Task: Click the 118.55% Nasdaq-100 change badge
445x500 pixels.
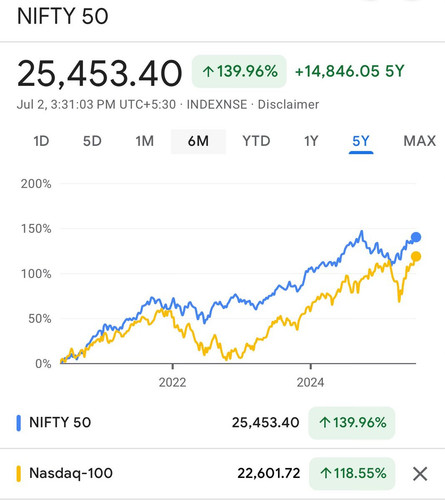Action: [x=352, y=474]
